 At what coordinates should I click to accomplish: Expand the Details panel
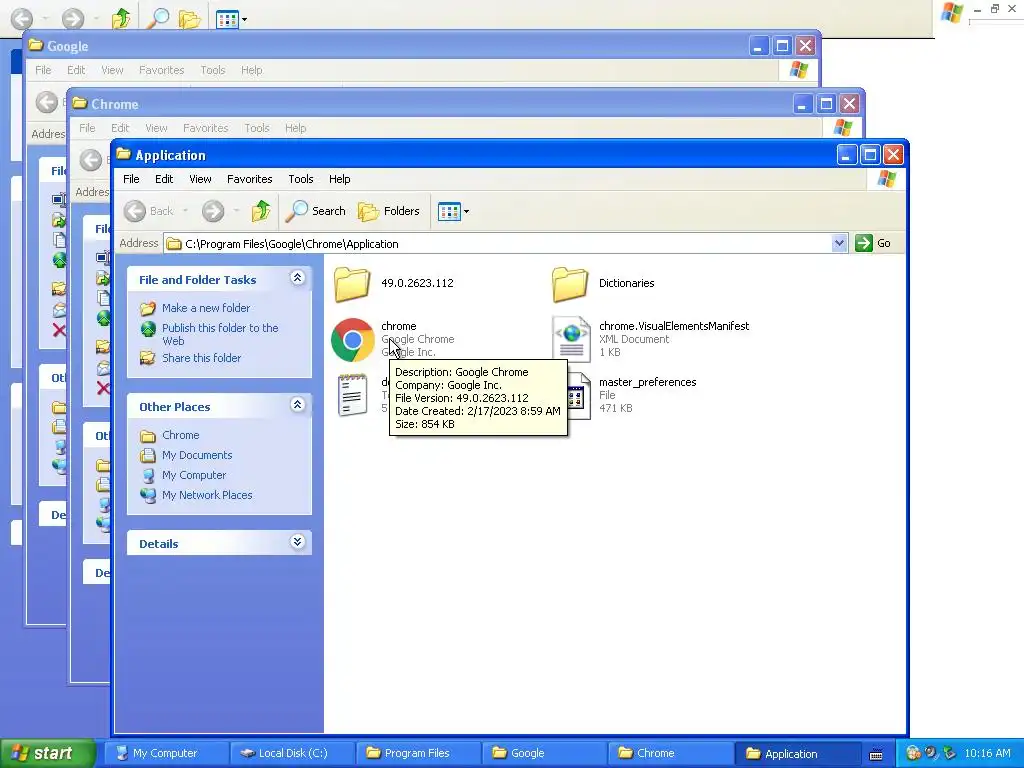pos(297,542)
